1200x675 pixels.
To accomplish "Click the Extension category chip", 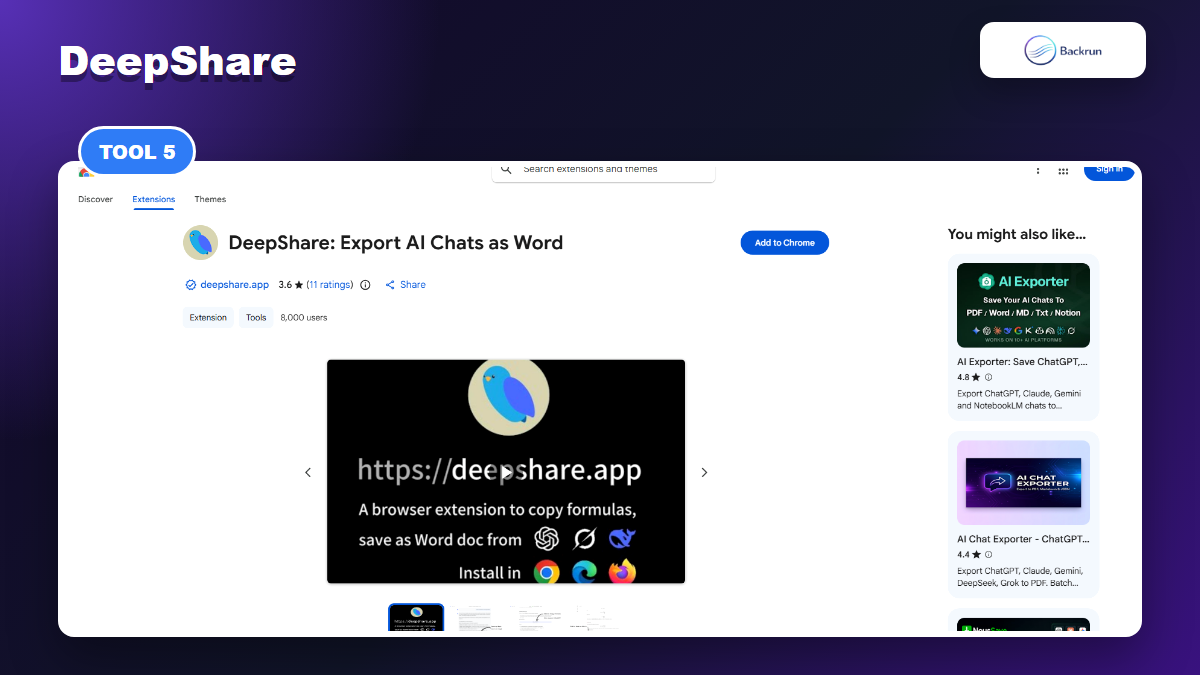I will 208,317.
